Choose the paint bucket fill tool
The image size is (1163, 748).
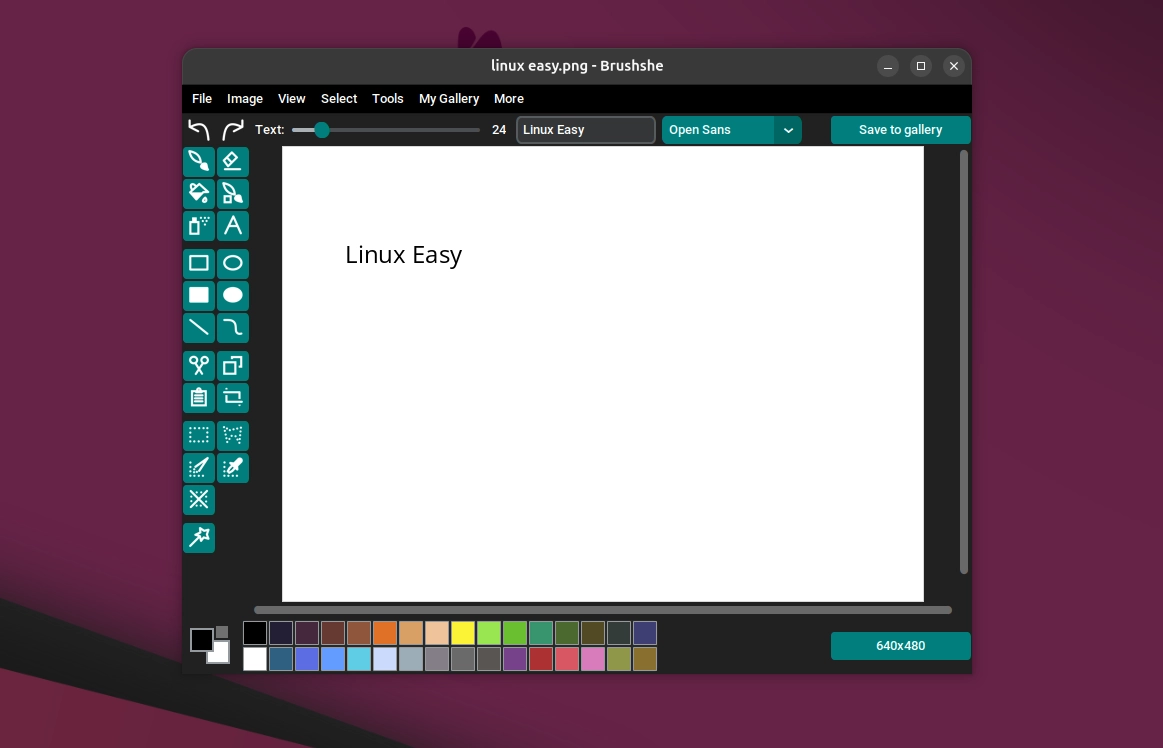point(199,194)
